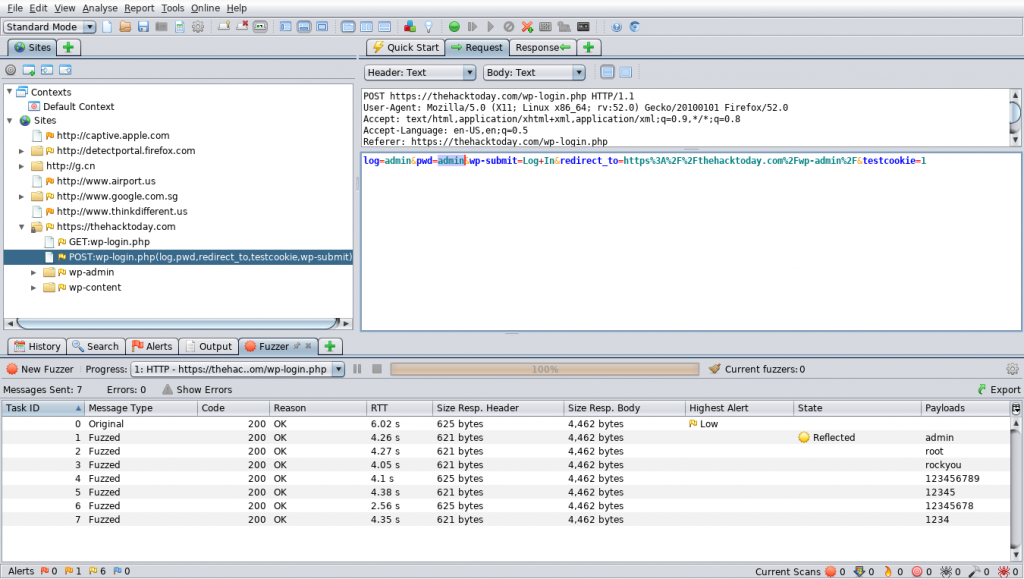Screen dimensions: 1024x579
Task: Open the Options gear icon in toolbar
Action: [197, 26]
